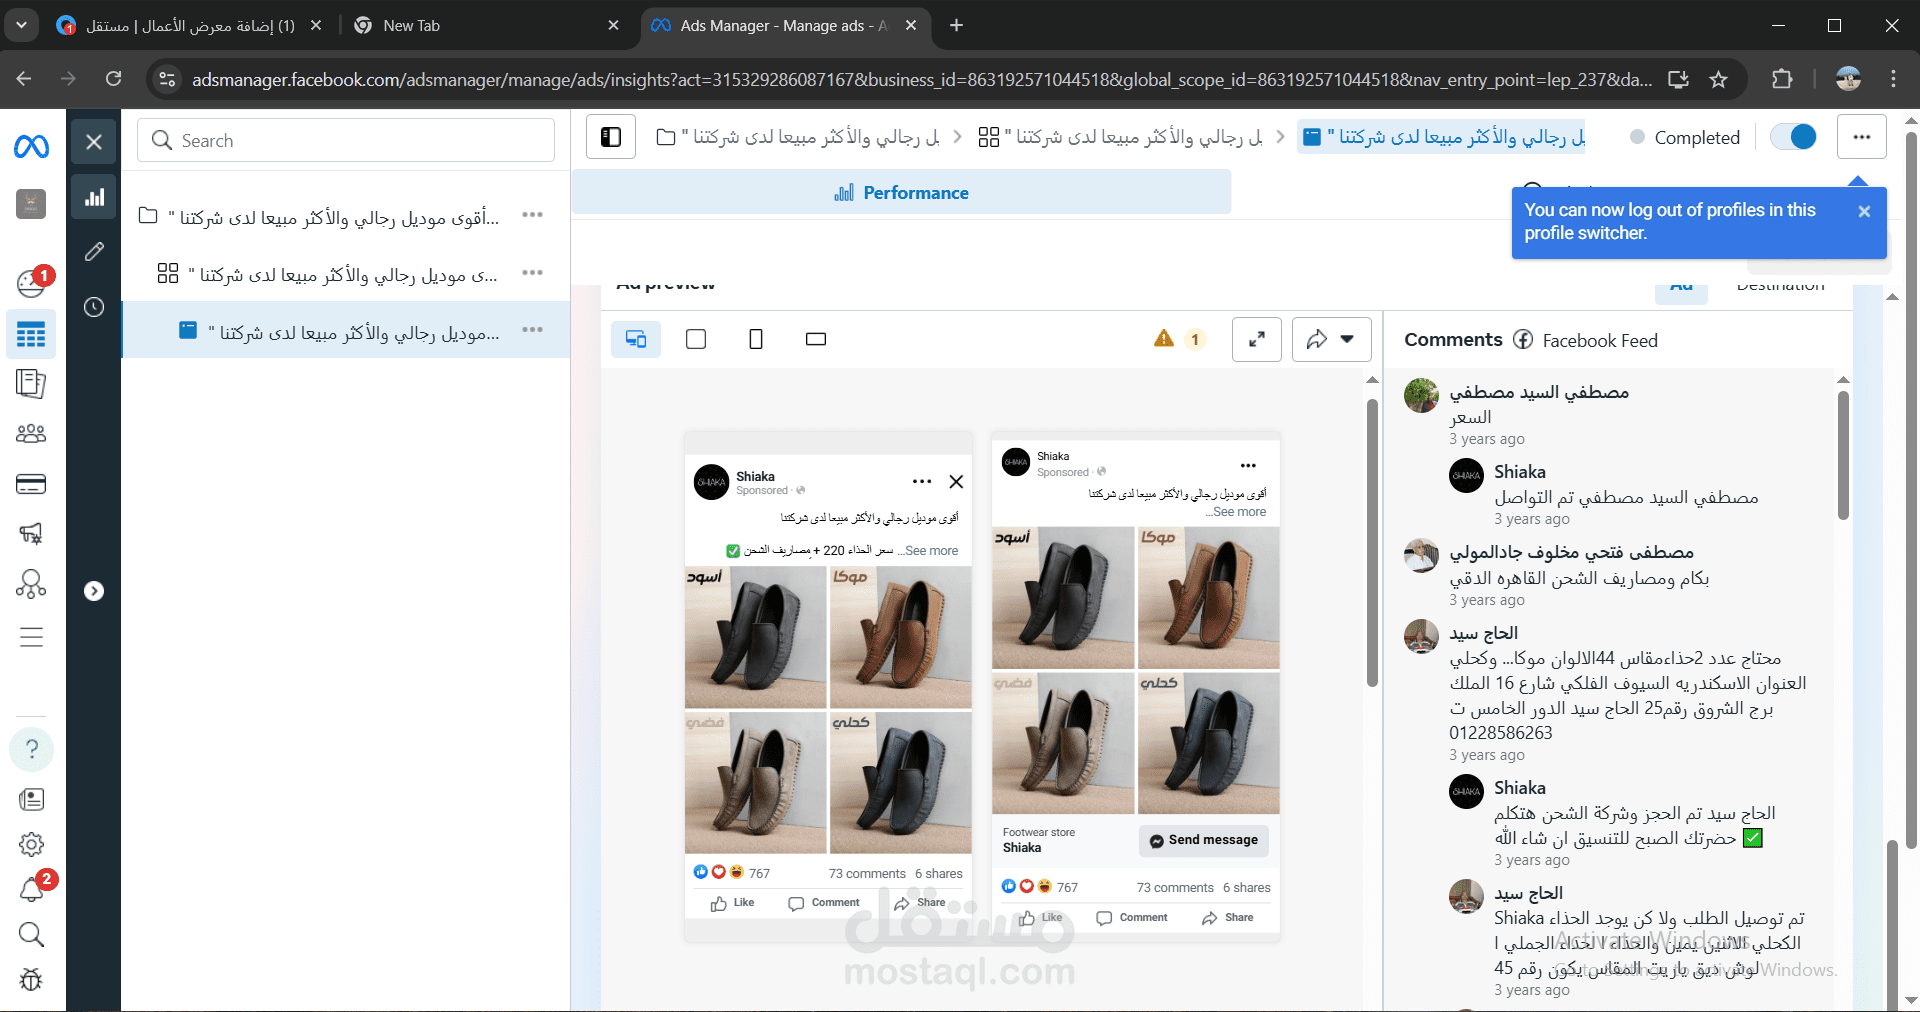Open more options for the ad set row

click(532, 272)
